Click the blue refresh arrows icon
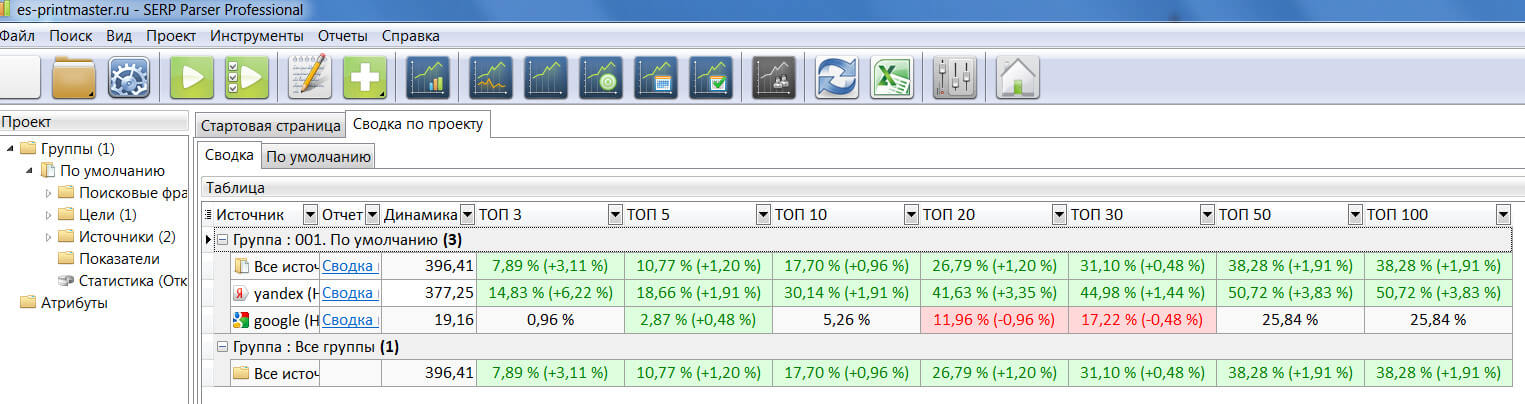This screenshot has height=404, width=1525. click(x=838, y=77)
